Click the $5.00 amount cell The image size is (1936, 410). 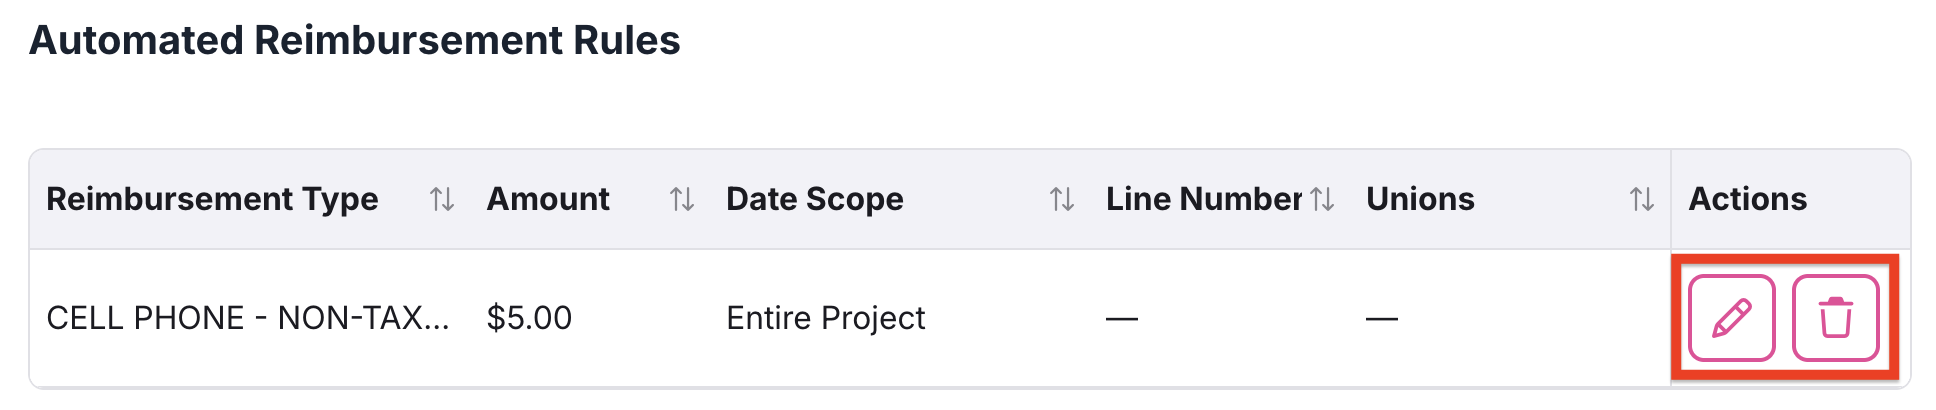[x=529, y=318]
